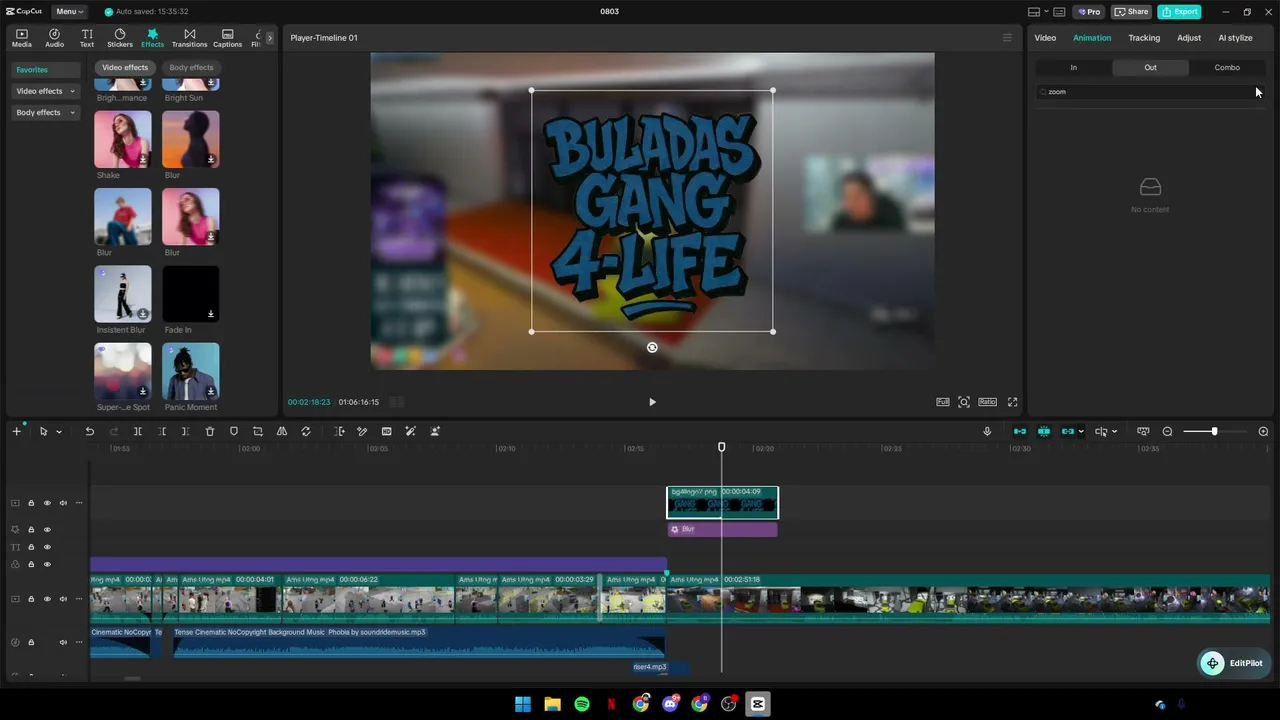Open the Media panel
1280x720 pixels.
[x=21, y=38]
